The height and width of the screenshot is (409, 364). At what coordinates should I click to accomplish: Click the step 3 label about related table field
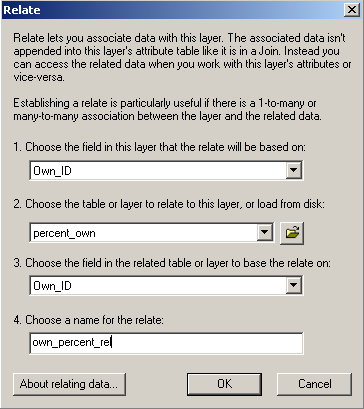172,263
